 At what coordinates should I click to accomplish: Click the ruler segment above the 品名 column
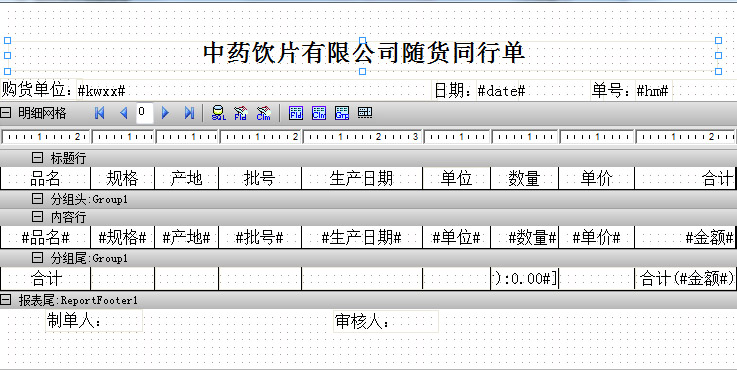click(46, 137)
